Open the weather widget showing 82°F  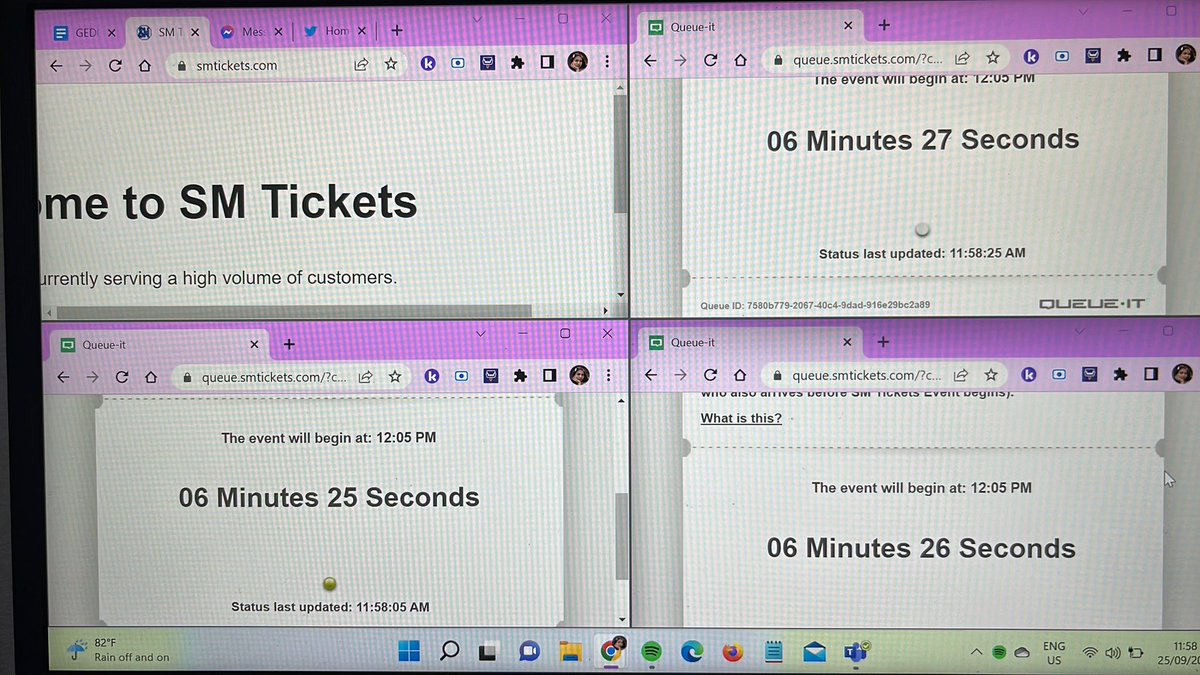point(120,650)
